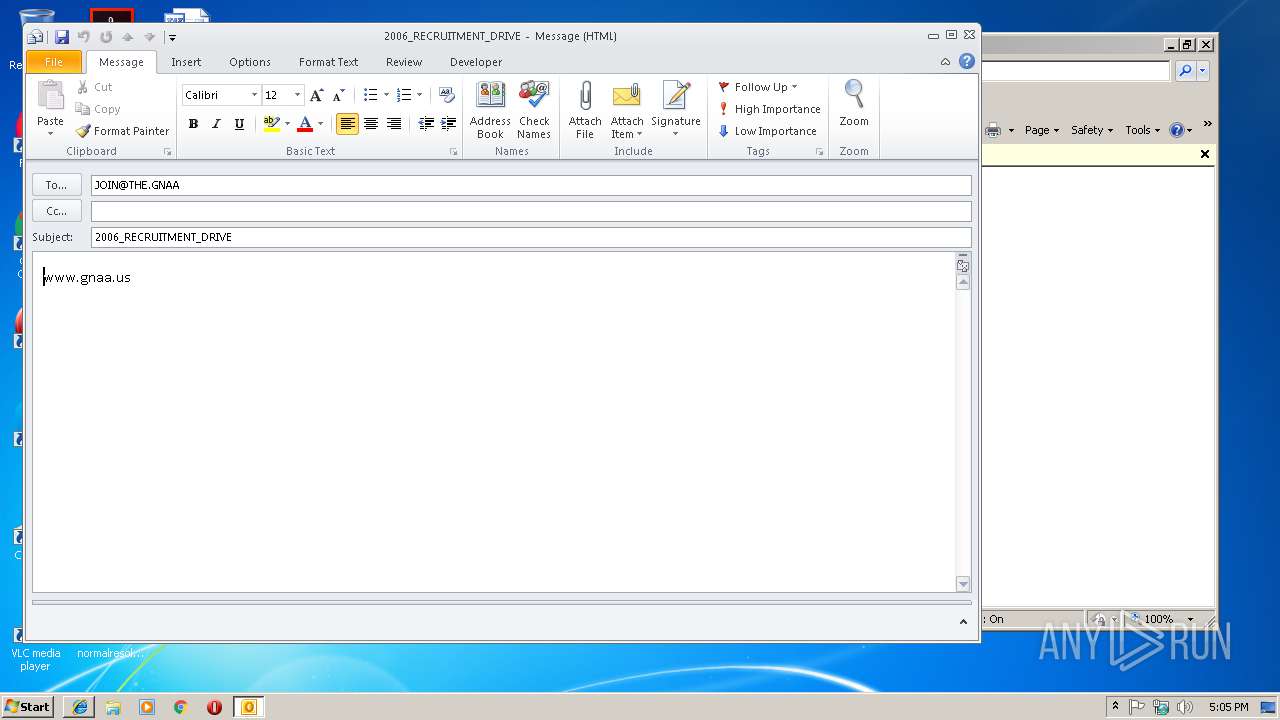Open Chrome from the taskbar
This screenshot has height=720, width=1280.
180,707
